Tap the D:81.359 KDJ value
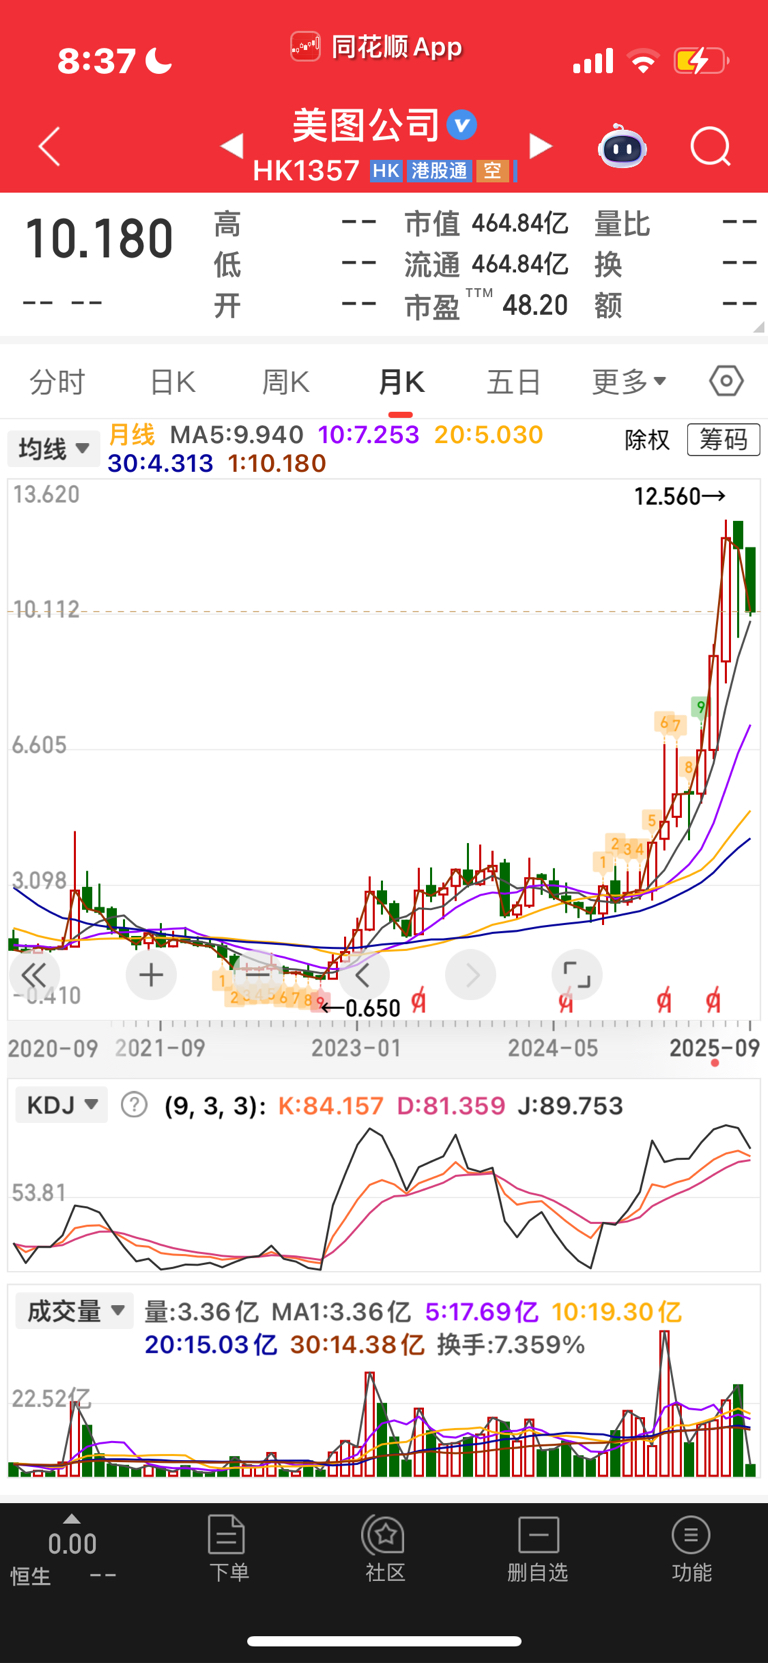Image resolution: width=768 pixels, height=1663 pixels. coord(451,1106)
